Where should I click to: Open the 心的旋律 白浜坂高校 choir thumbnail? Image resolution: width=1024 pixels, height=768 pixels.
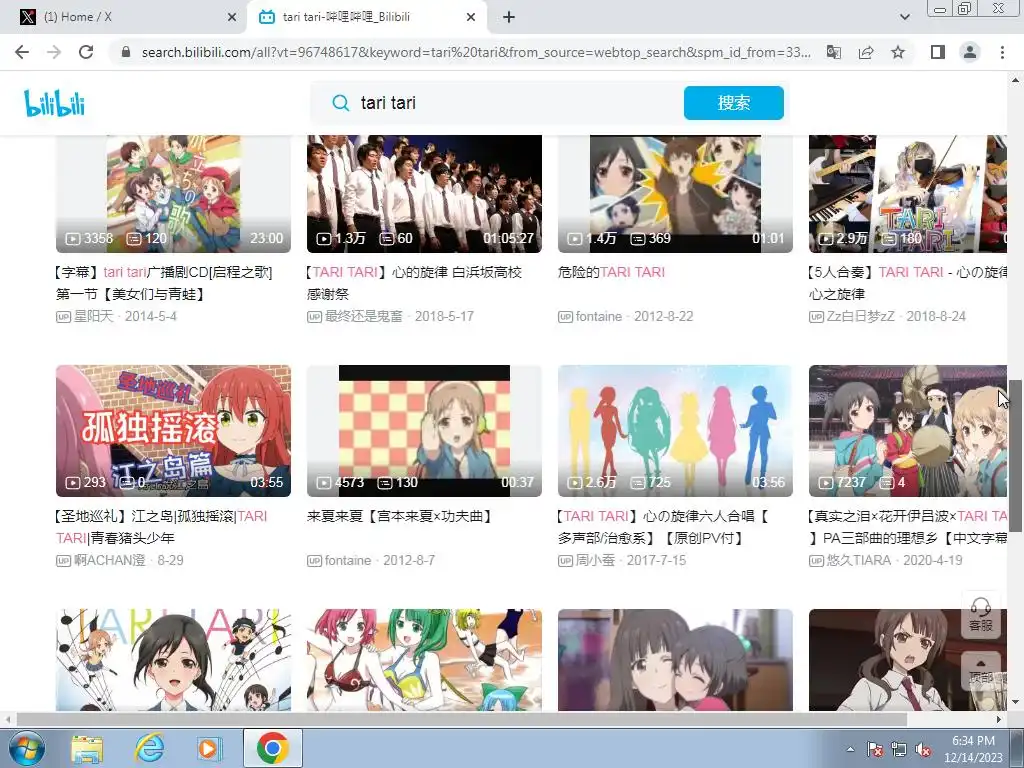[x=424, y=194]
